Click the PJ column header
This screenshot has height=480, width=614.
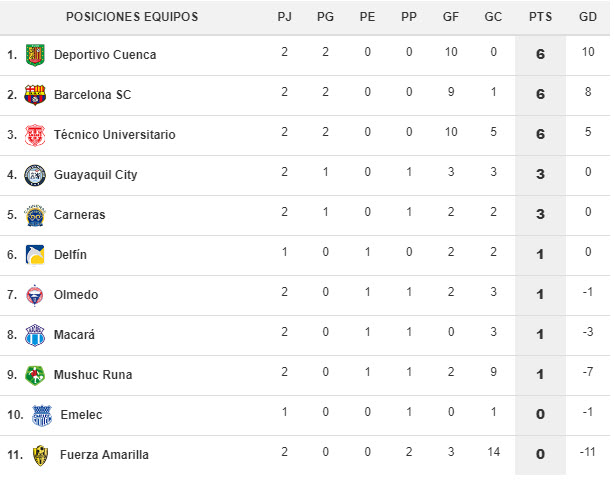click(284, 17)
